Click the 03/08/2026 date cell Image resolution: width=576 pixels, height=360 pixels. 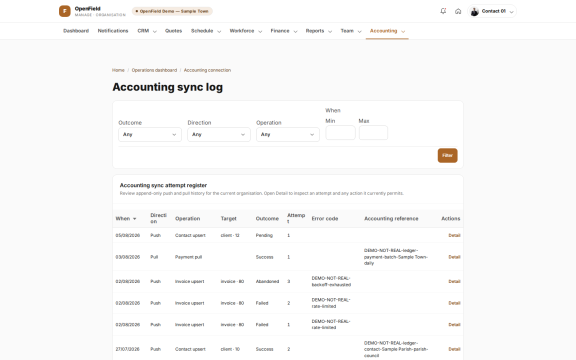point(128,257)
